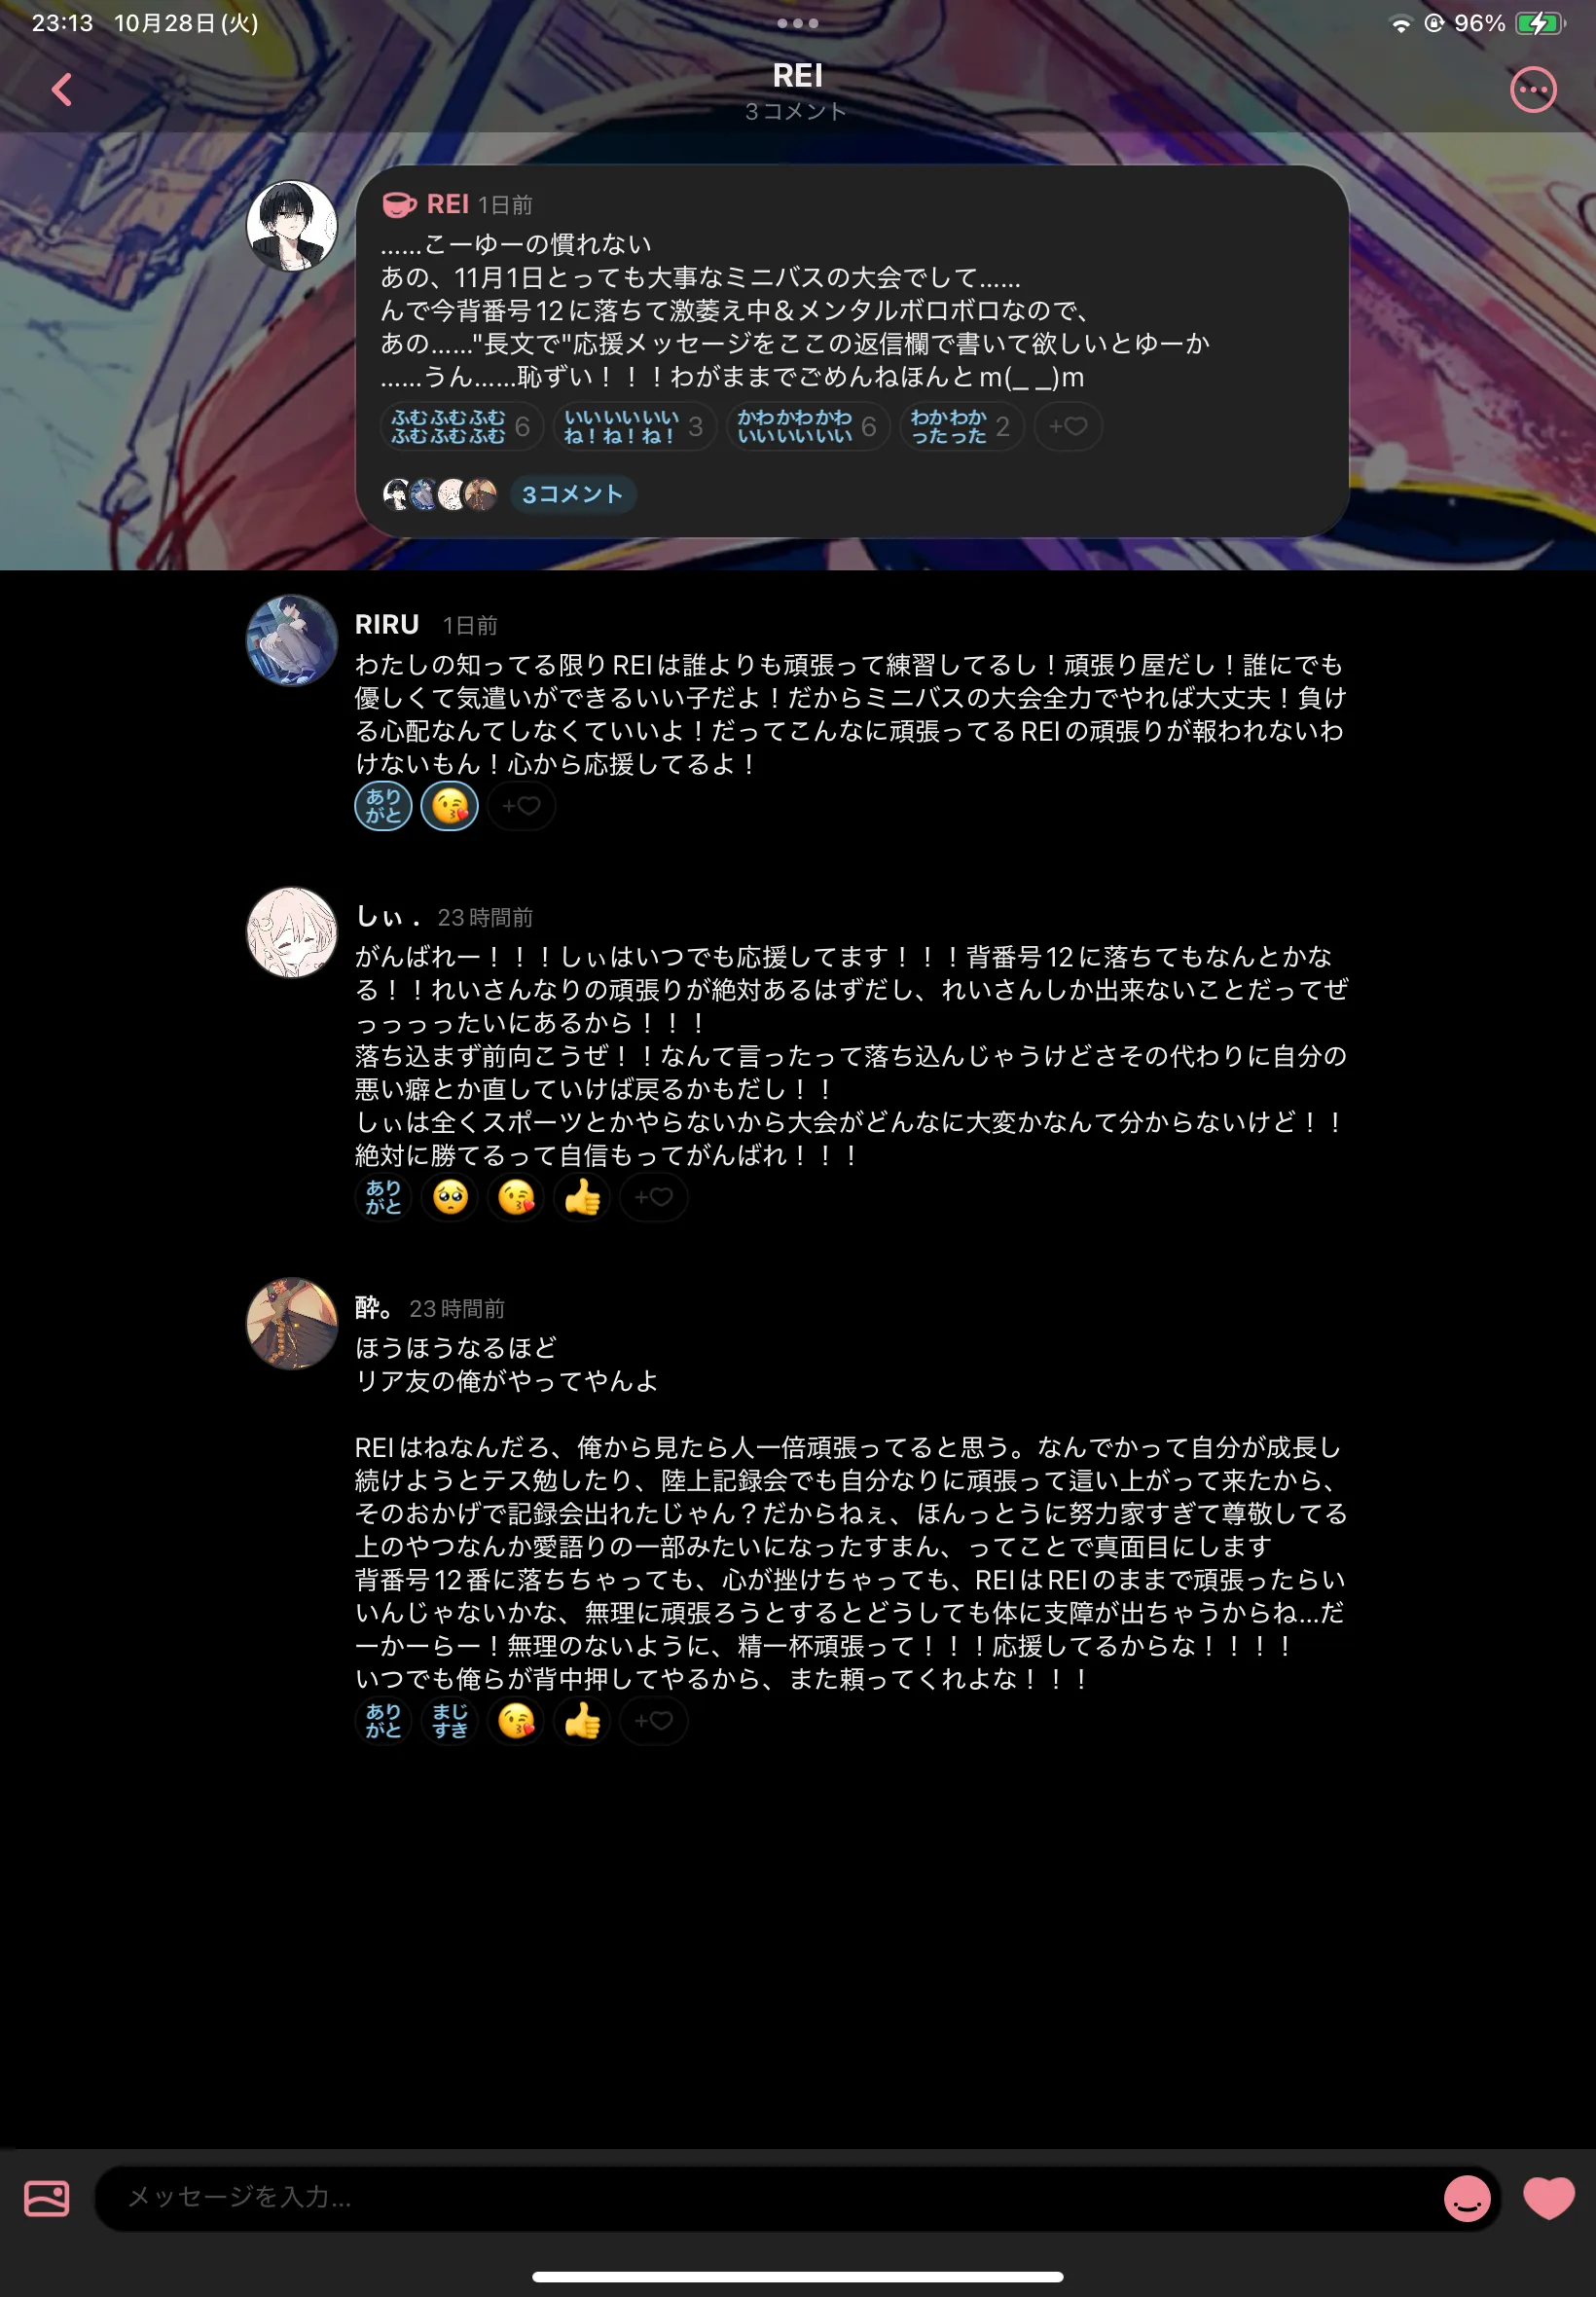Add a reaction to 酔。's comment
1596x2297 pixels.
click(x=653, y=1721)
